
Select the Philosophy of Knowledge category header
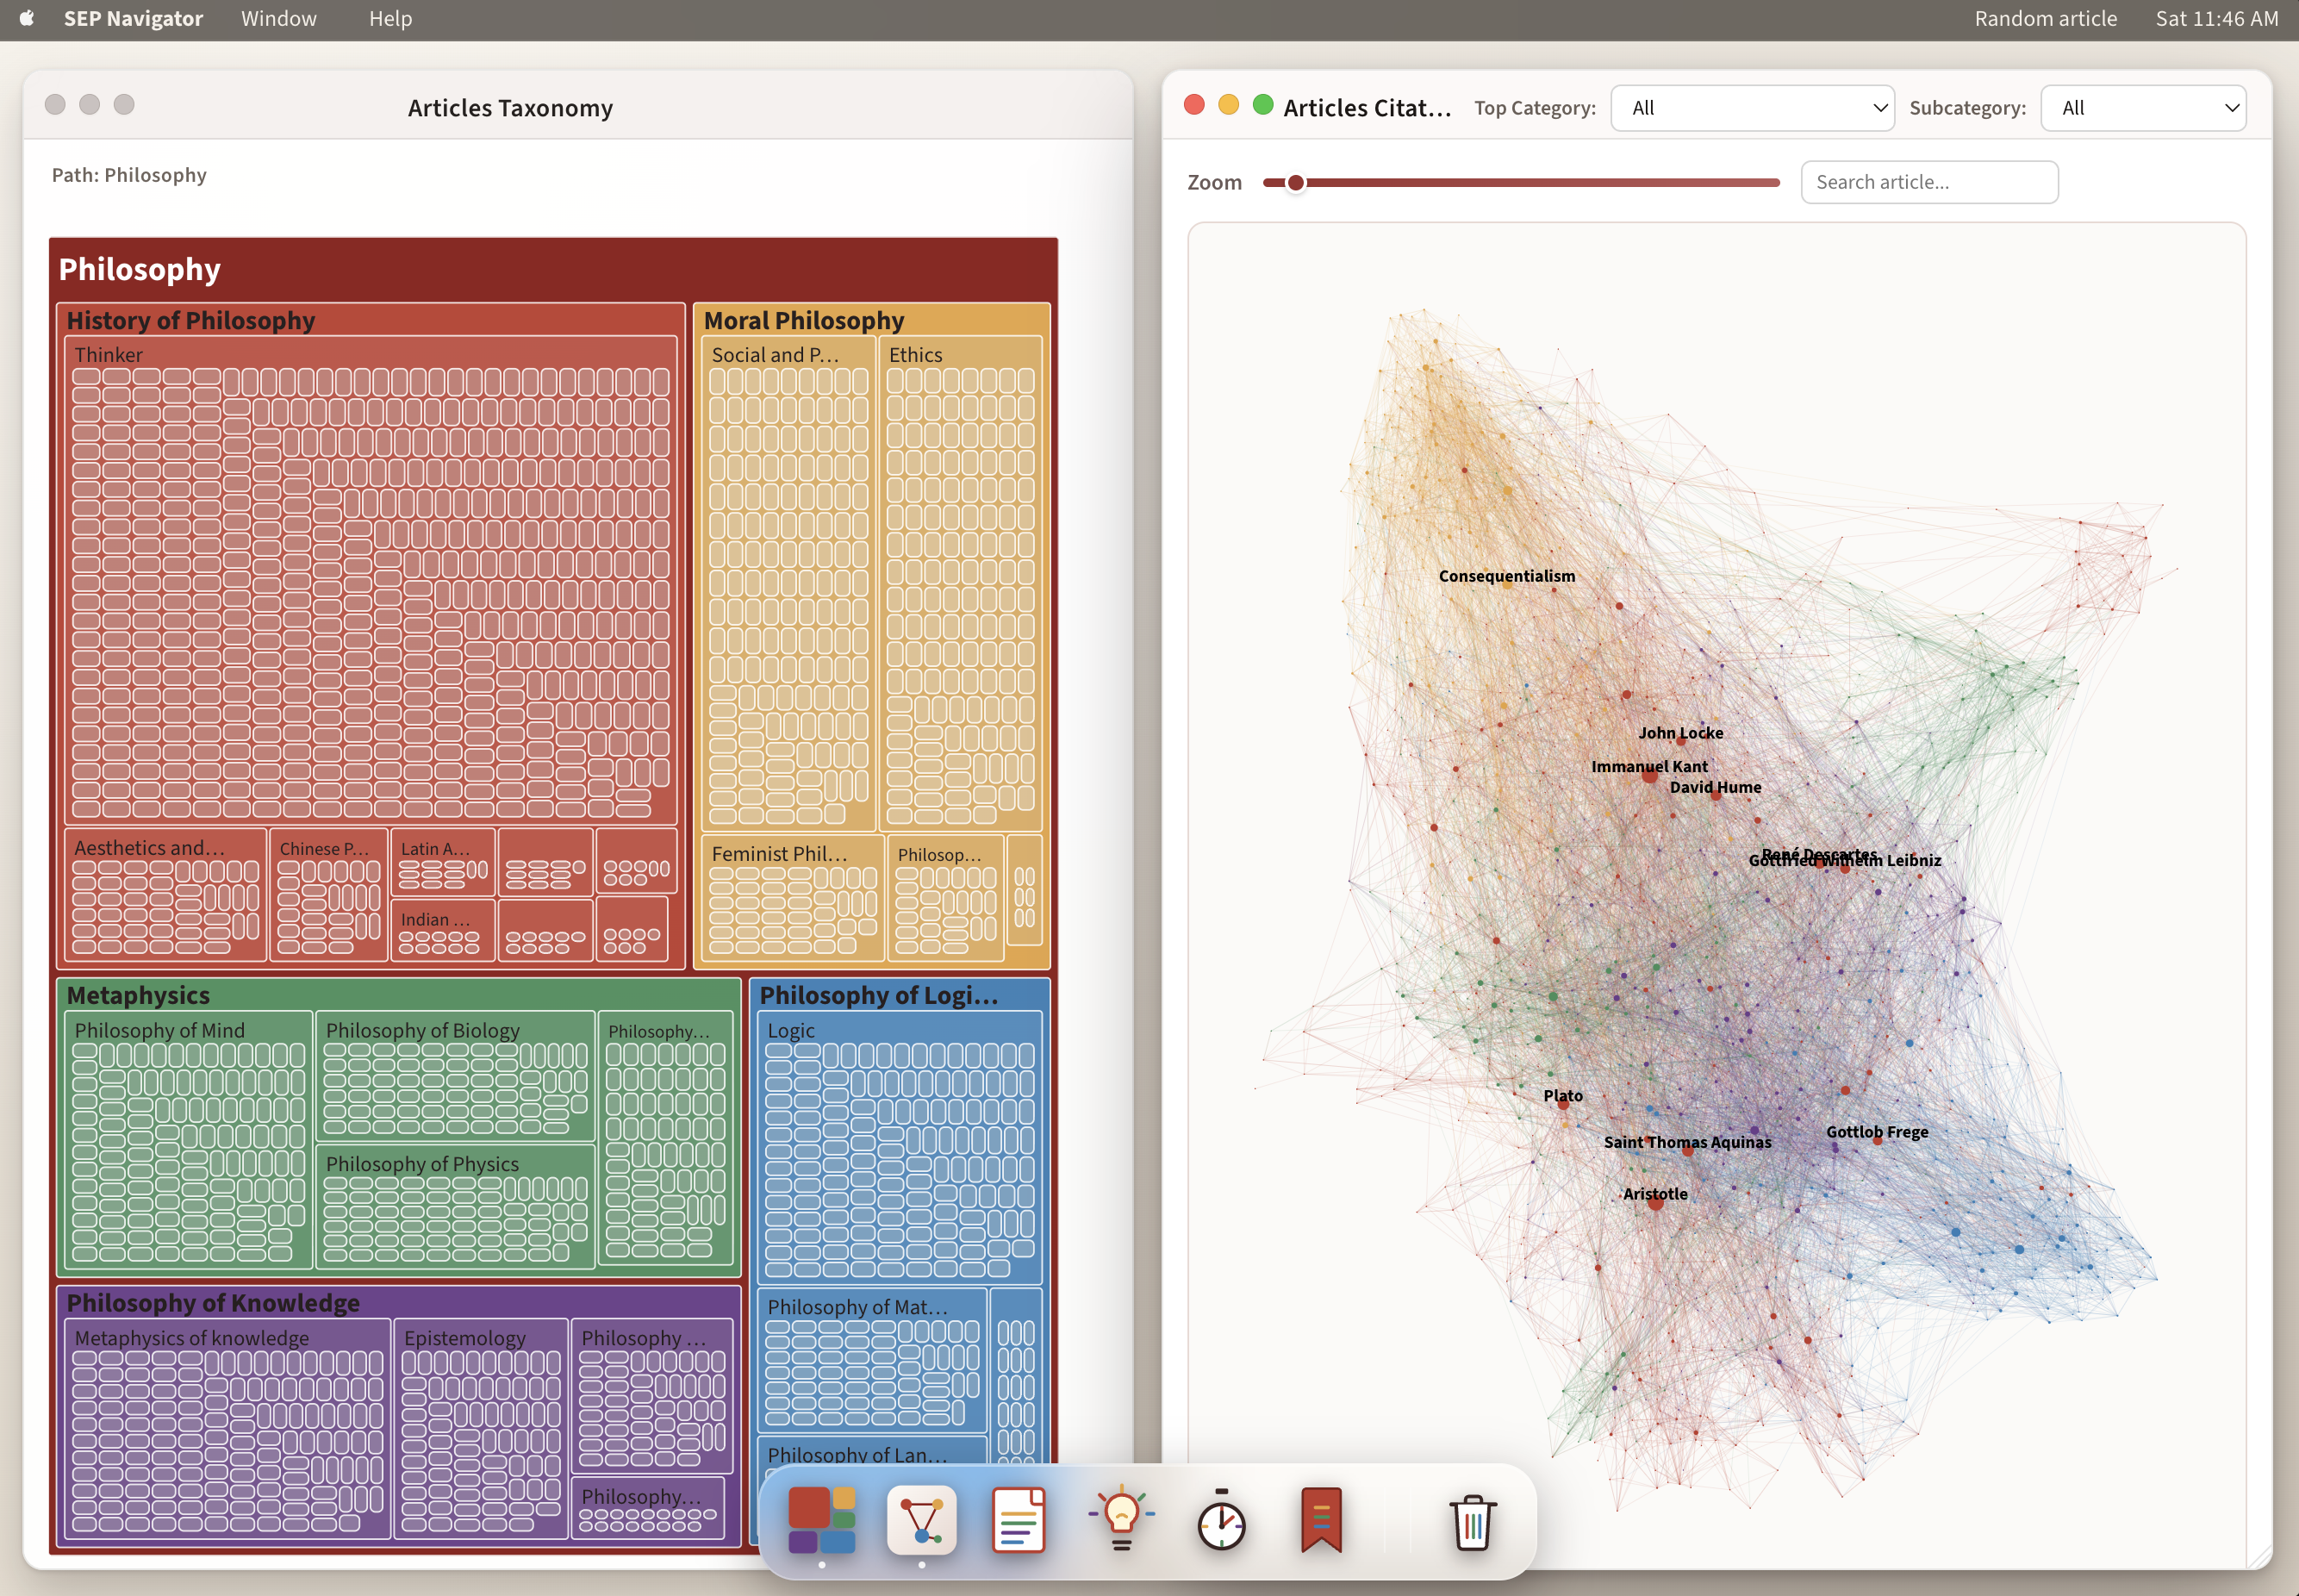tap(213, 1303)
